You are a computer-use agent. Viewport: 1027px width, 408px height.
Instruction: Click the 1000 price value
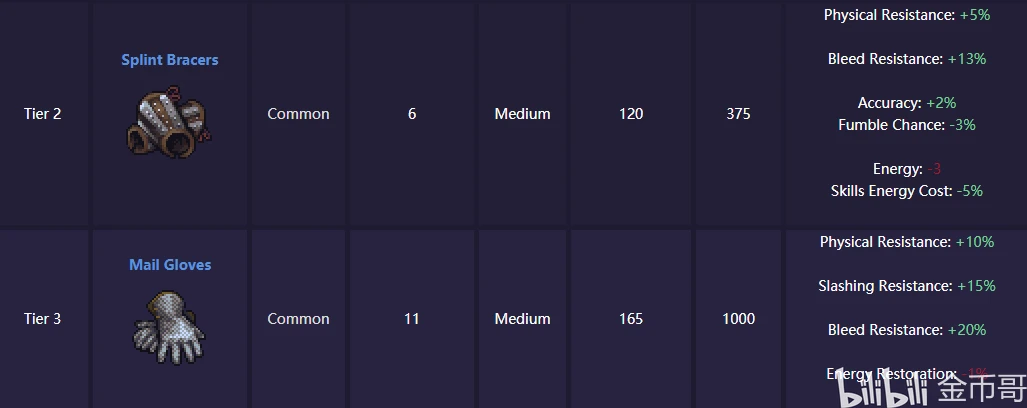click(739, 319)
